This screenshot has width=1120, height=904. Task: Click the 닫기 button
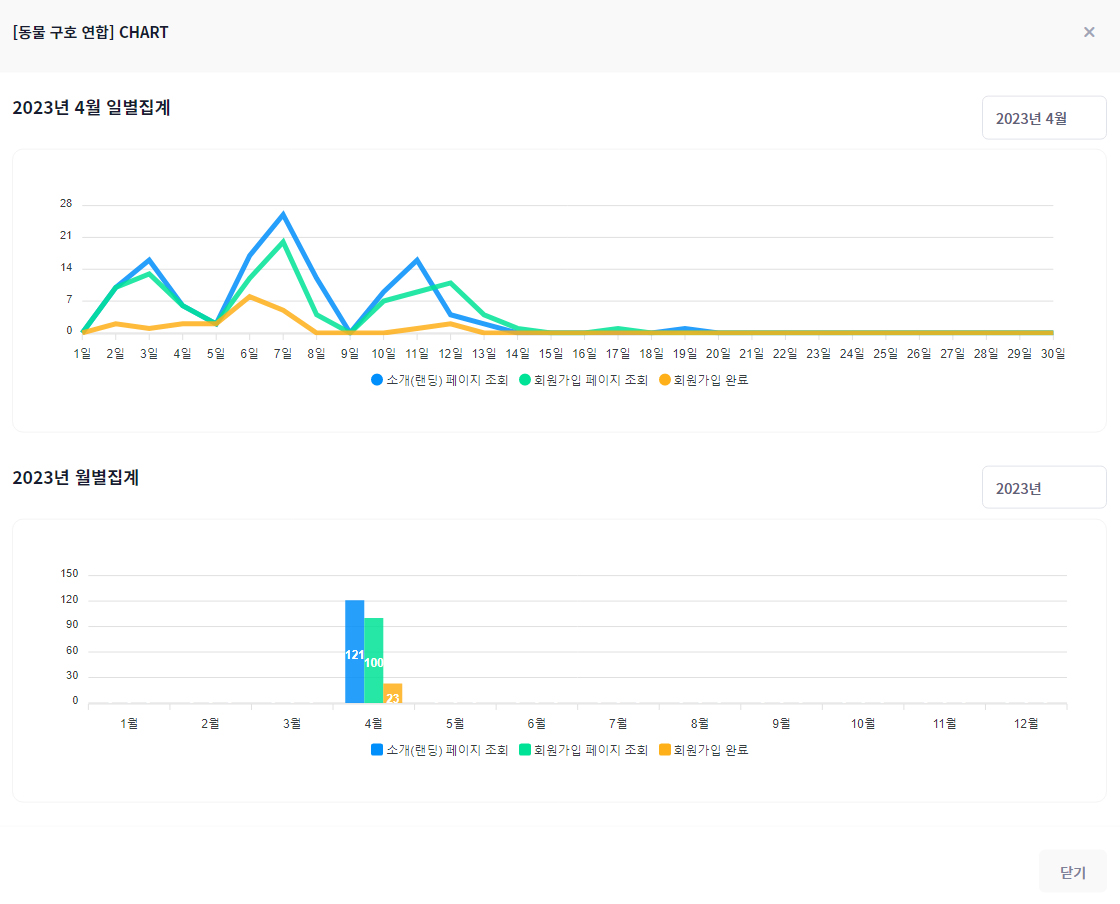(1072, 872)
